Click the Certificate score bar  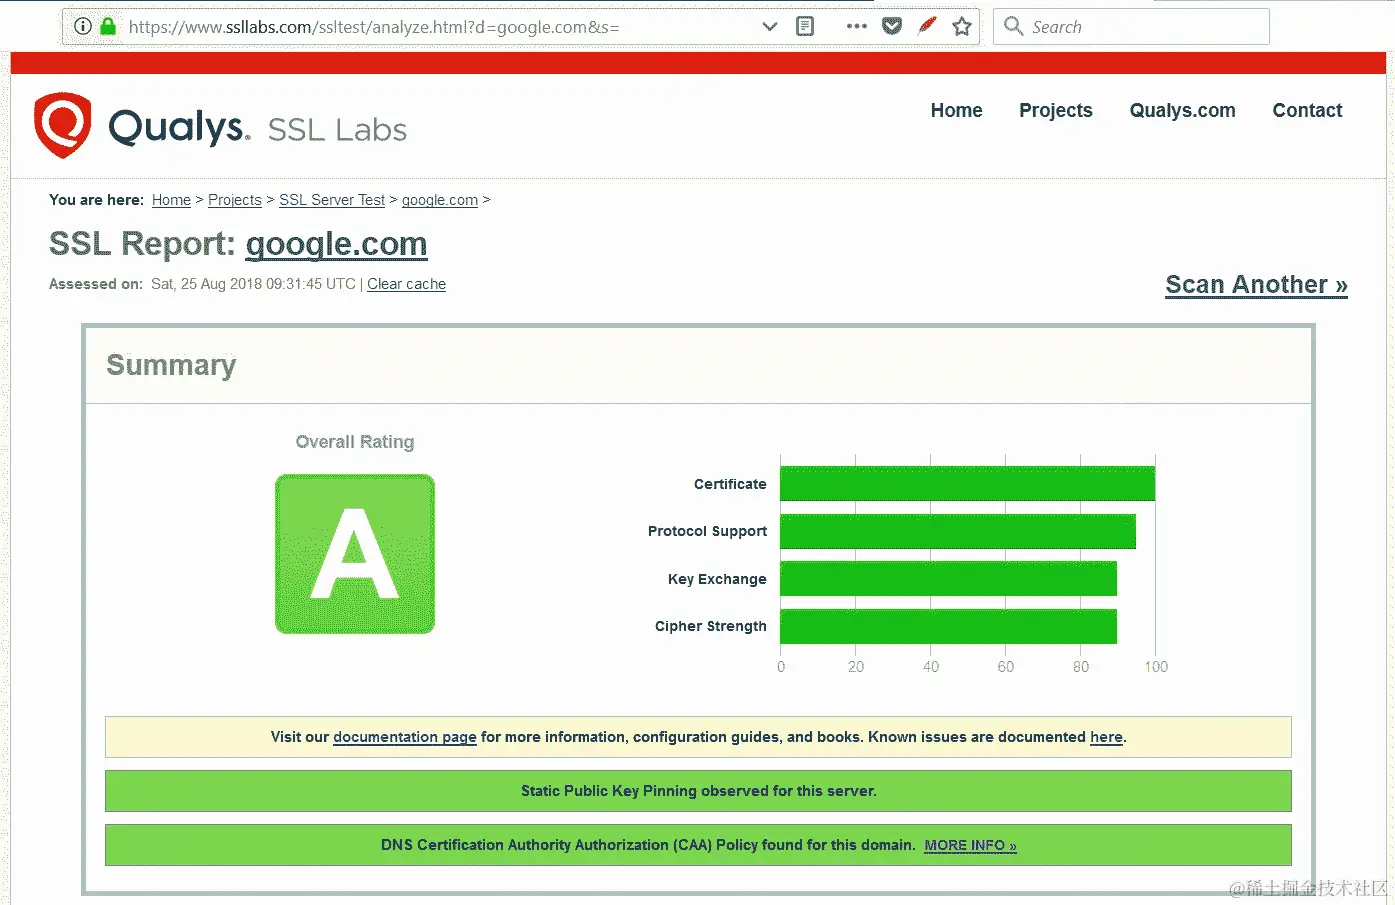tap(967, 484)
